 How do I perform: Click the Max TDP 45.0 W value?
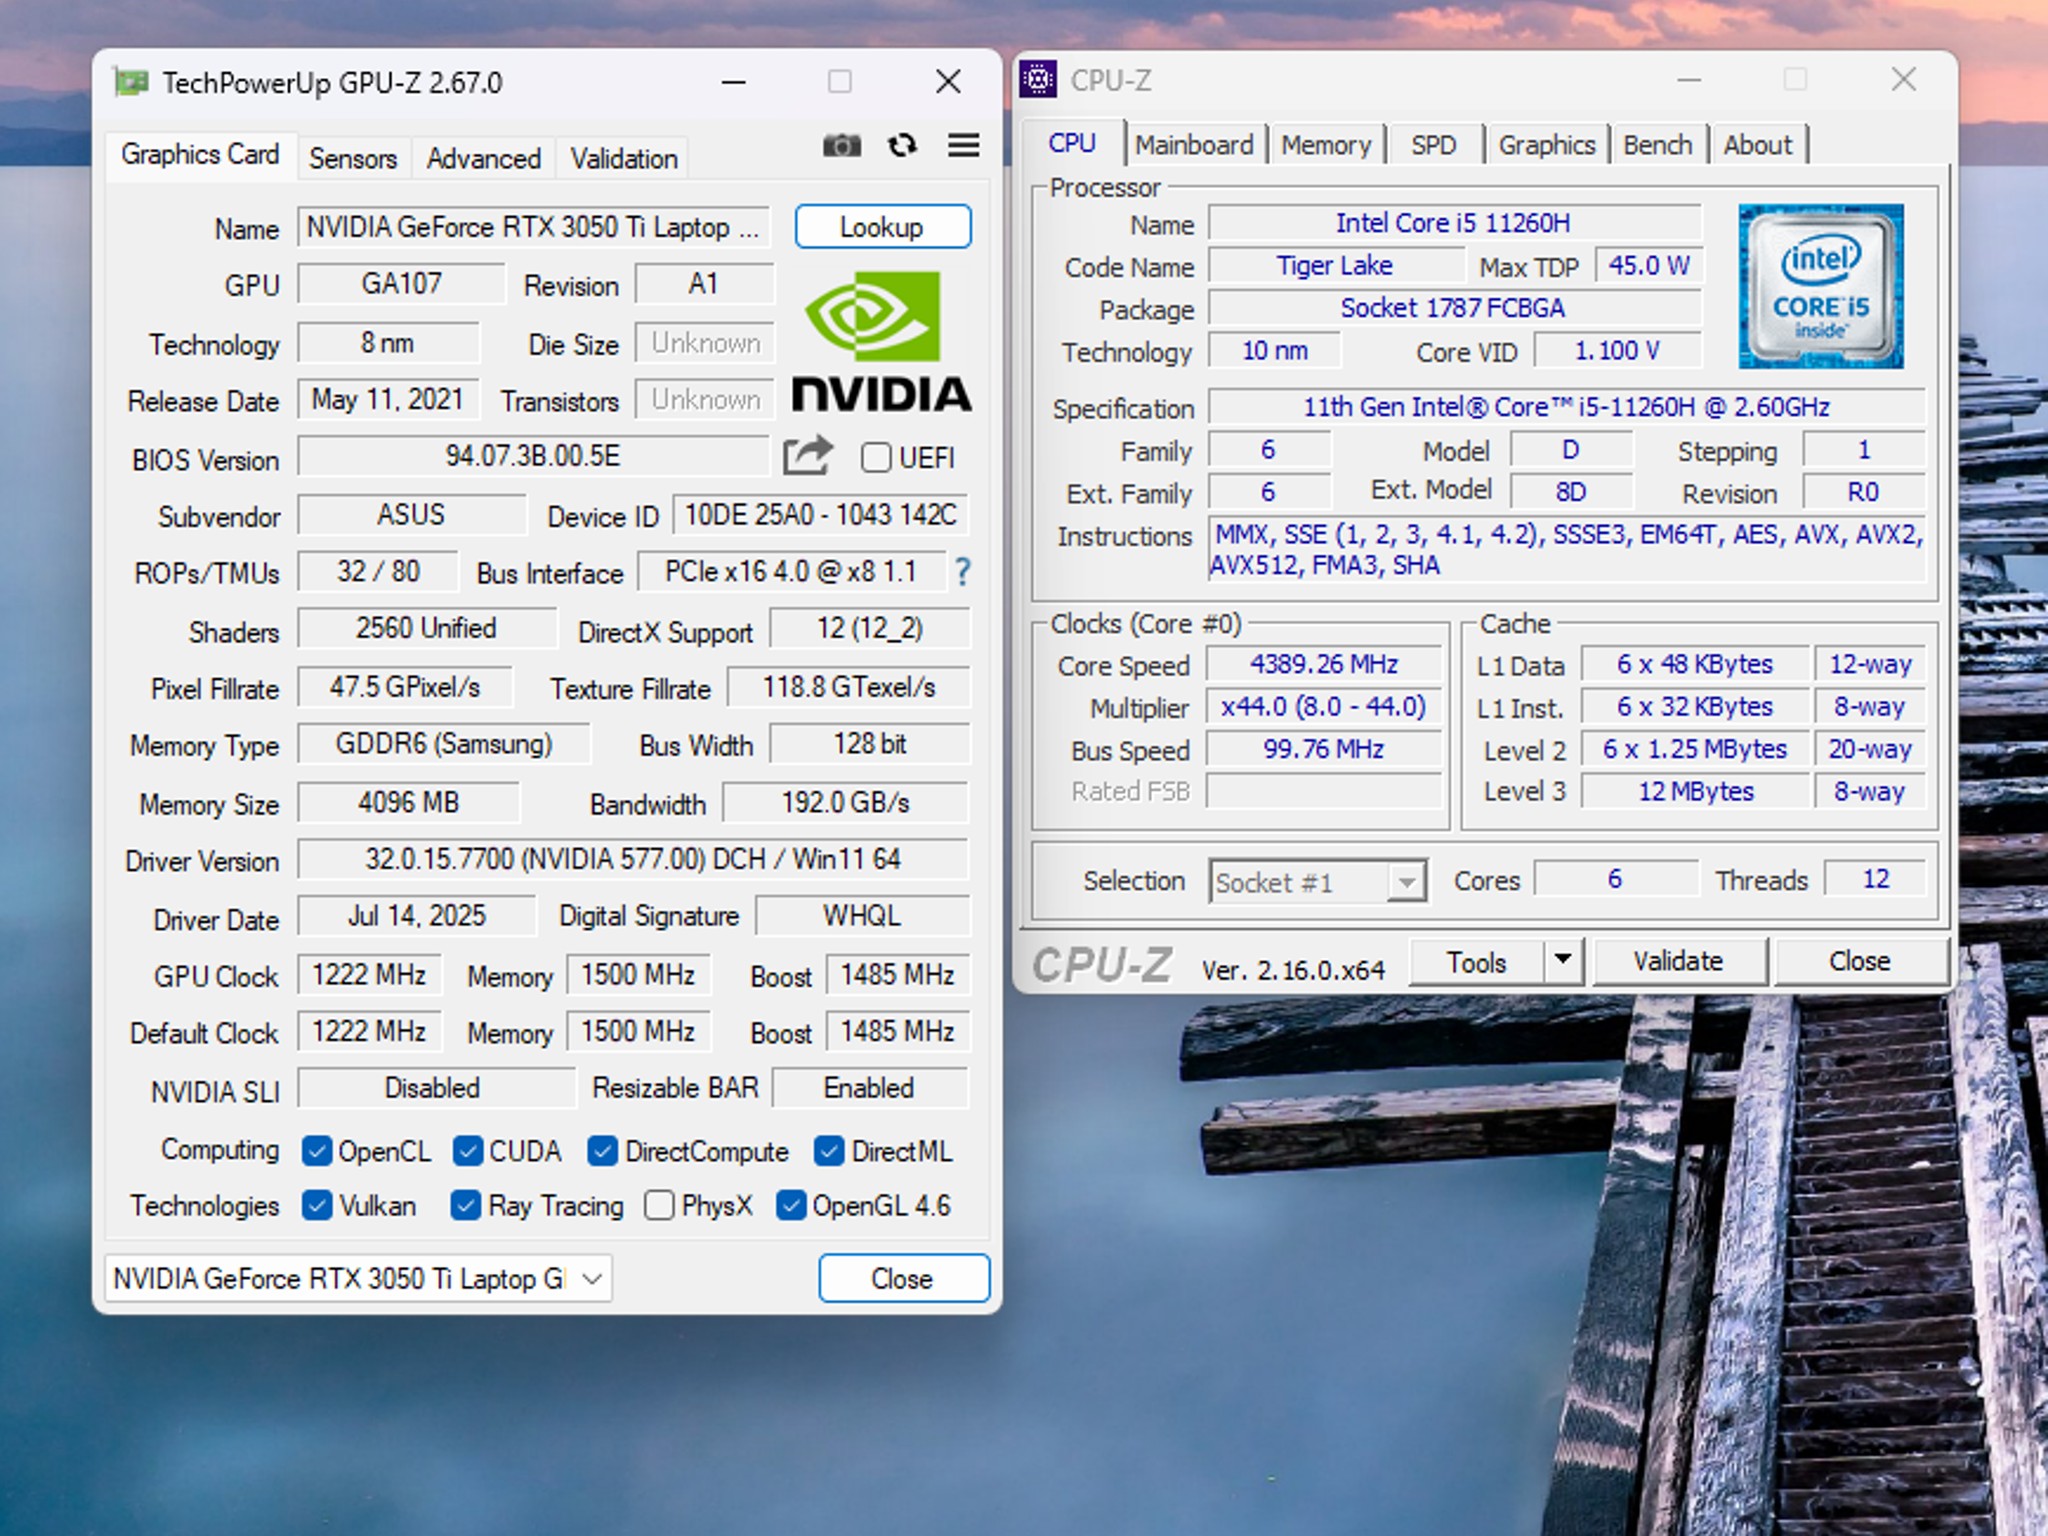tap(1648, 265)
